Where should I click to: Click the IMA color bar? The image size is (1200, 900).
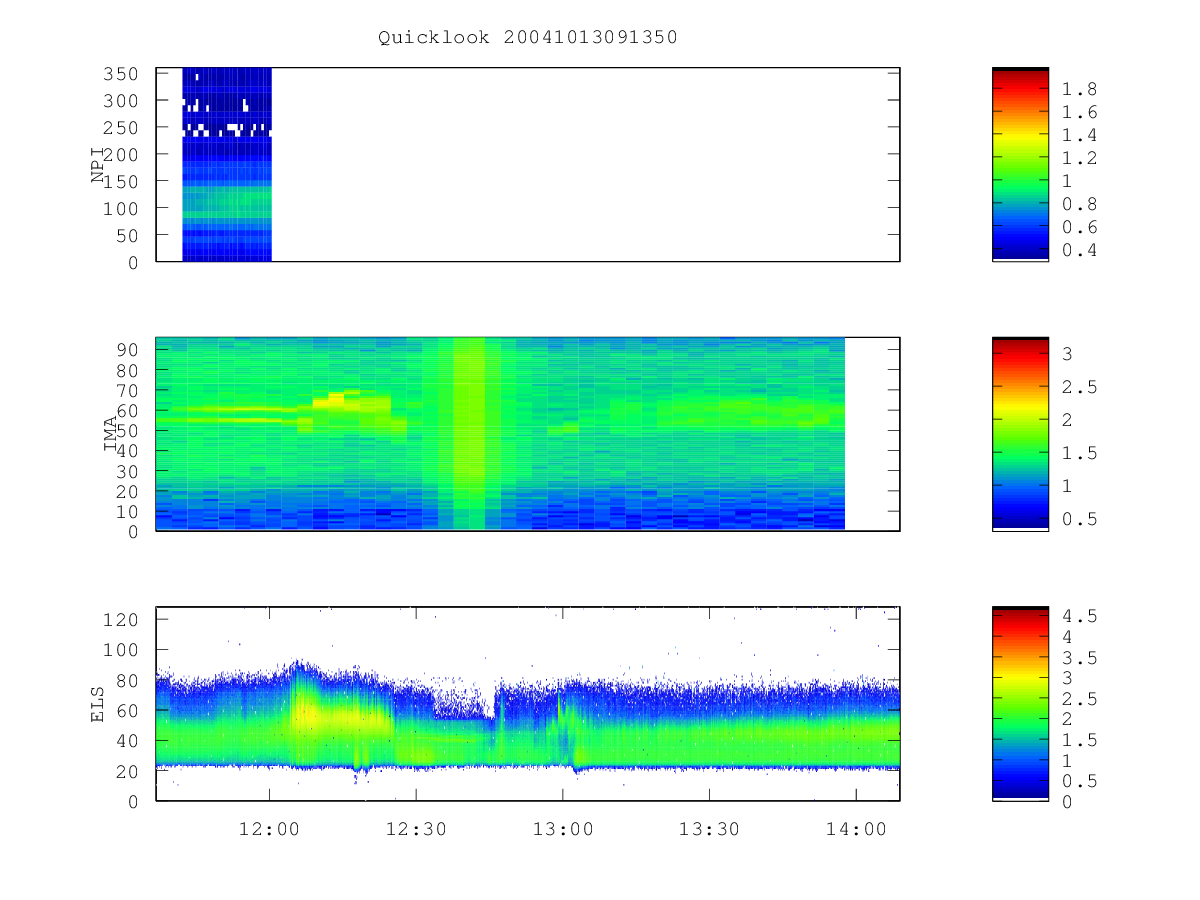(x=1020, y=434)
